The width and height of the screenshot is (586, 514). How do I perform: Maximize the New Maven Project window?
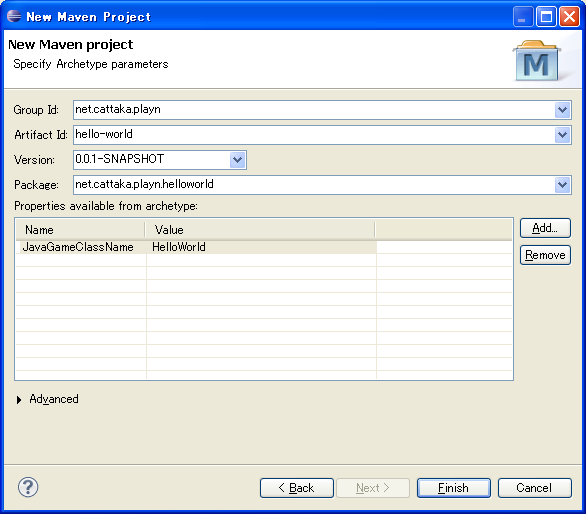pos(546,17)
